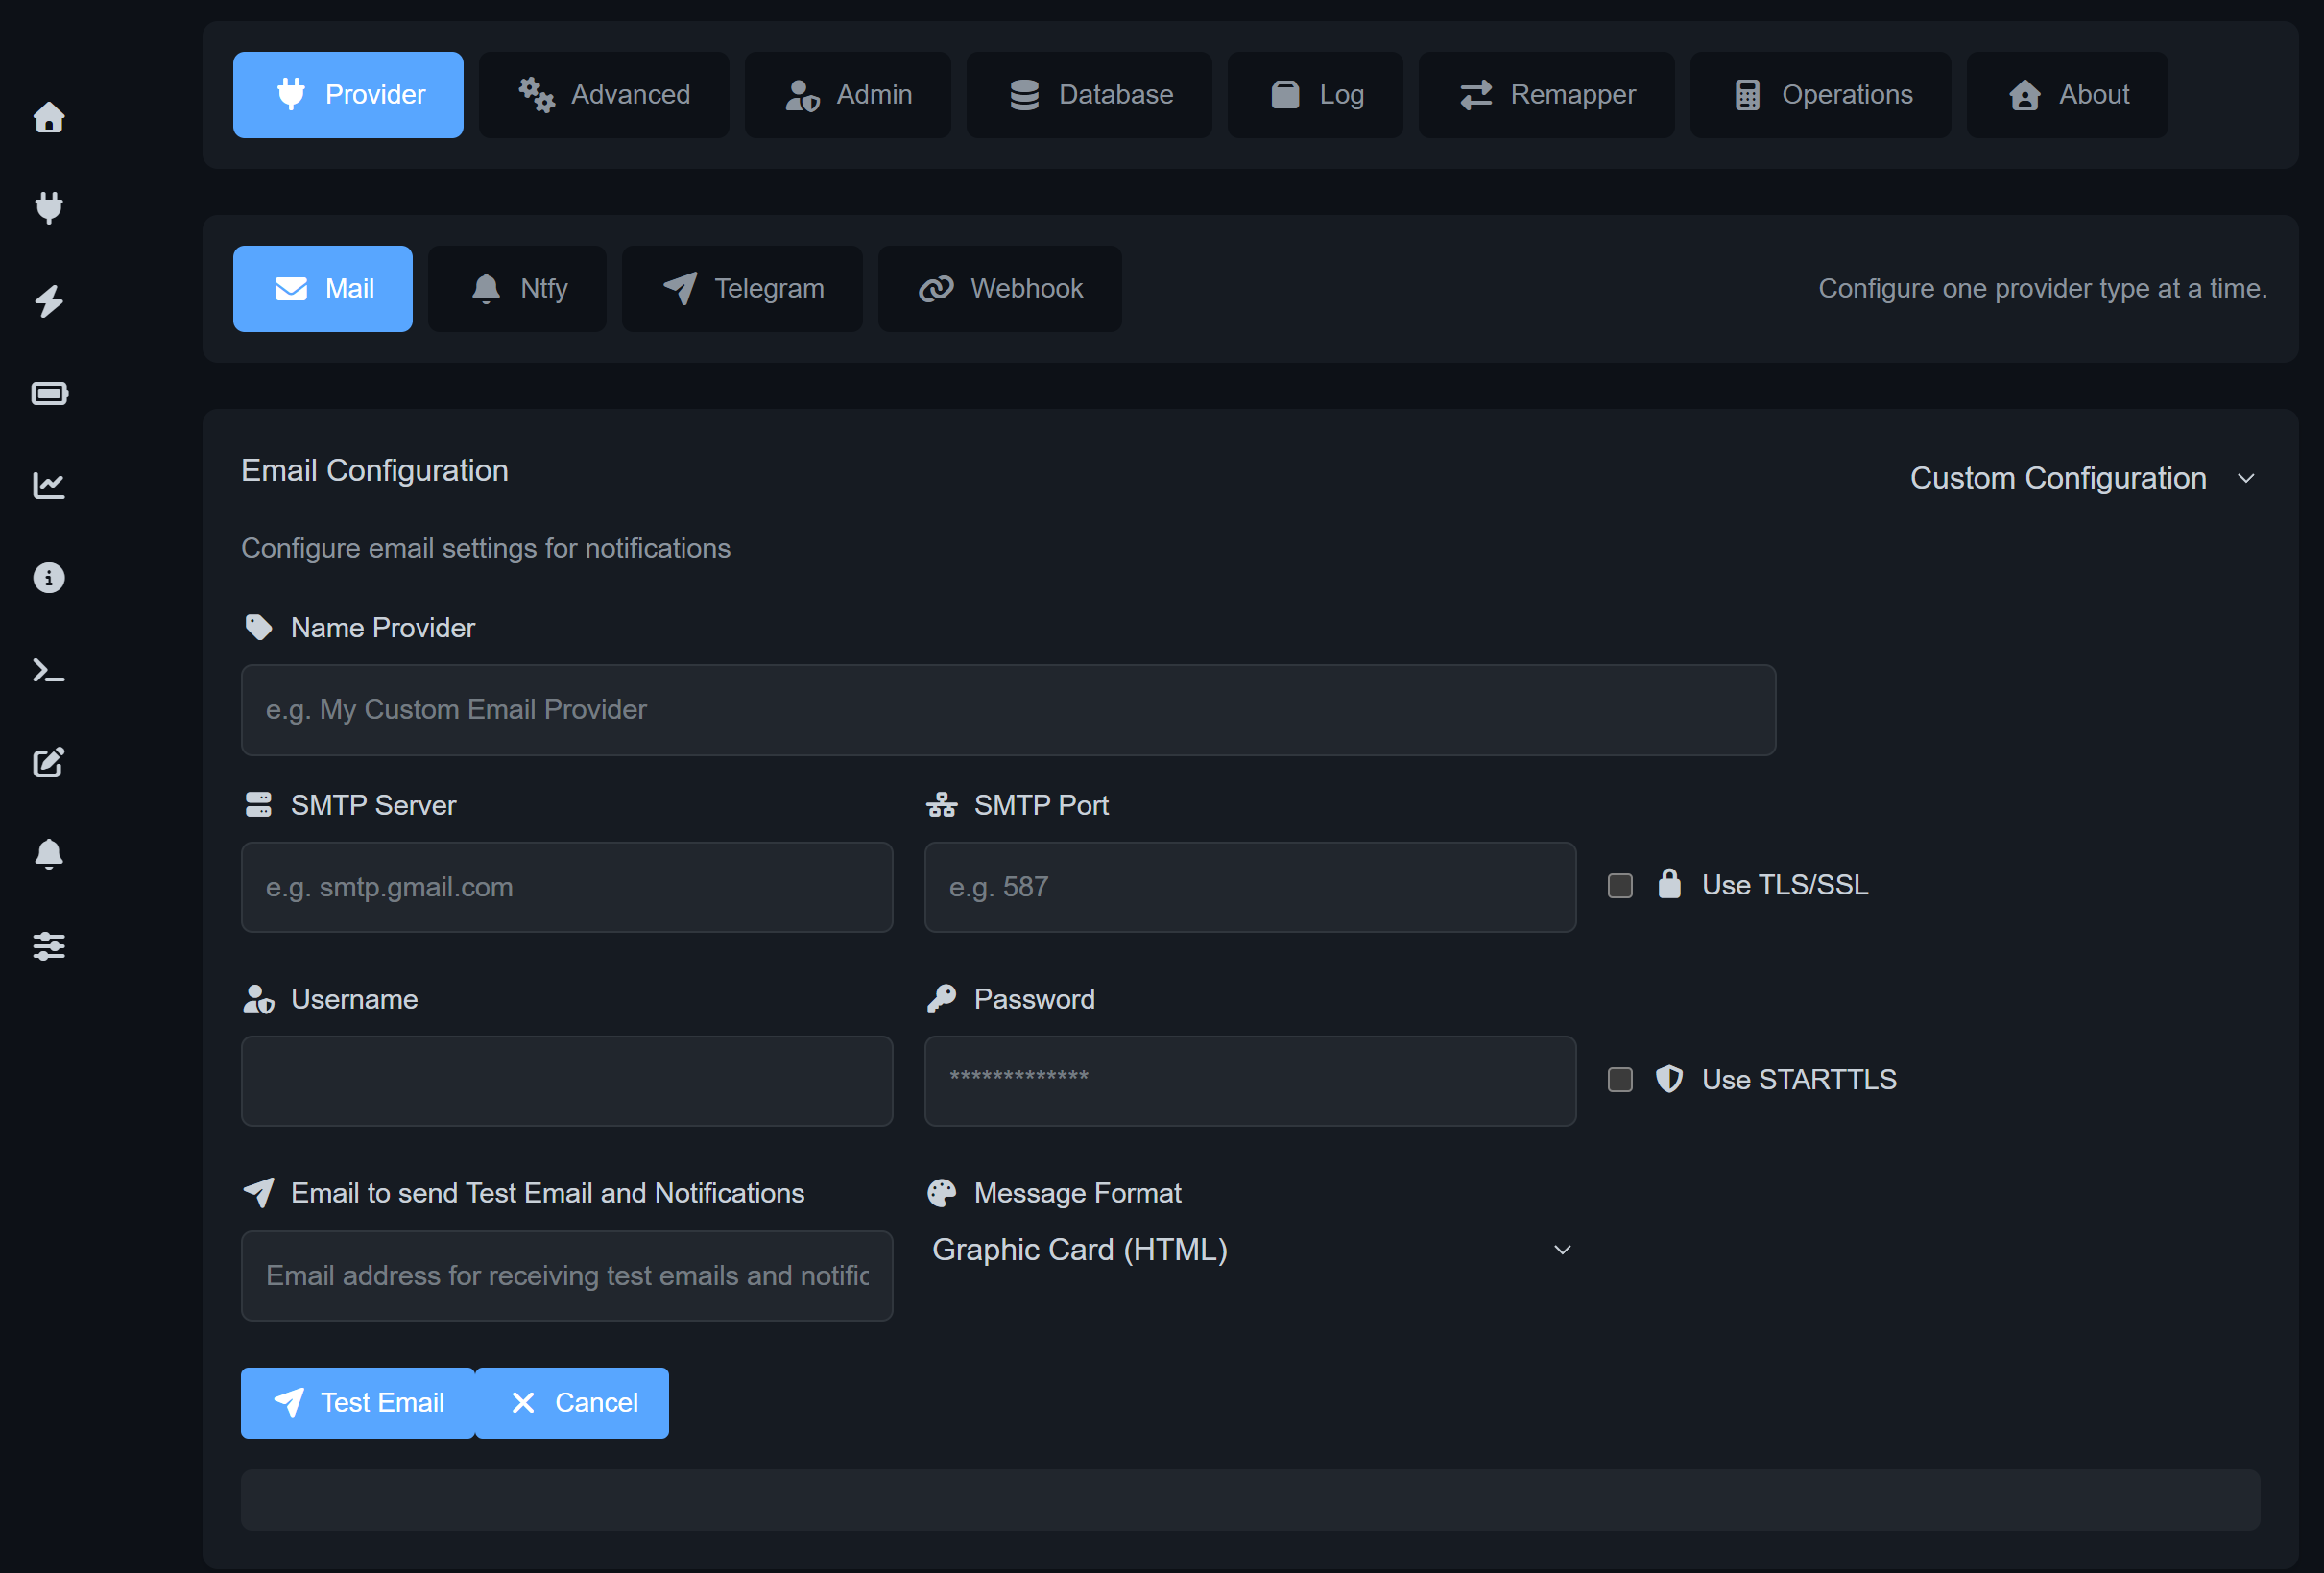Click the edit pencil sidebar icon

click(49, 762)
